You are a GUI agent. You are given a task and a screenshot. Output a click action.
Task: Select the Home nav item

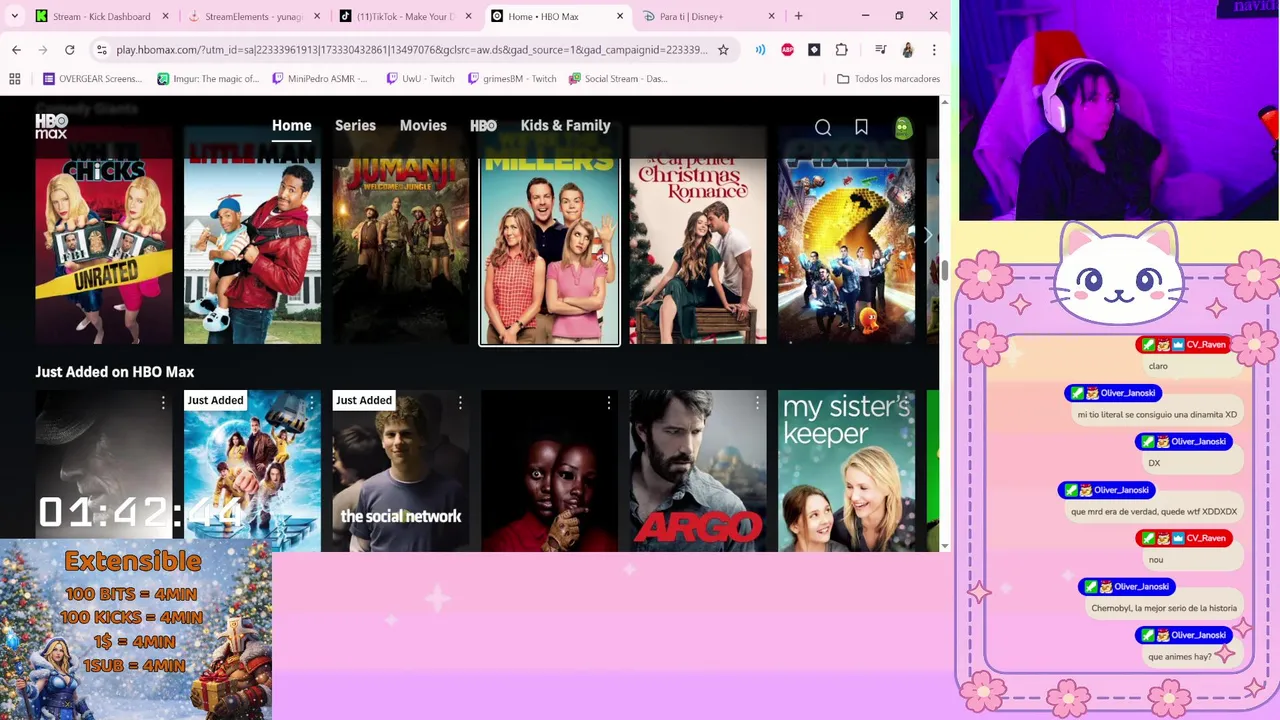point(291,126)
